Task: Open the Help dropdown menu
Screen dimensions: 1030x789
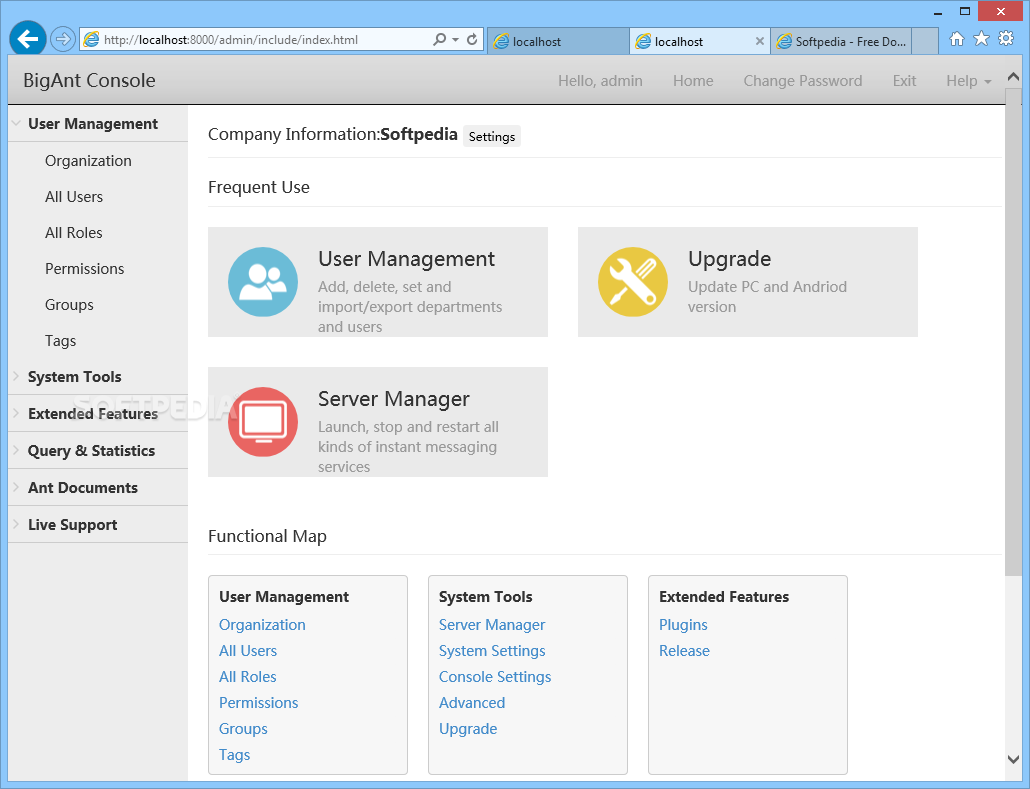Action: [x=968, y=81]
